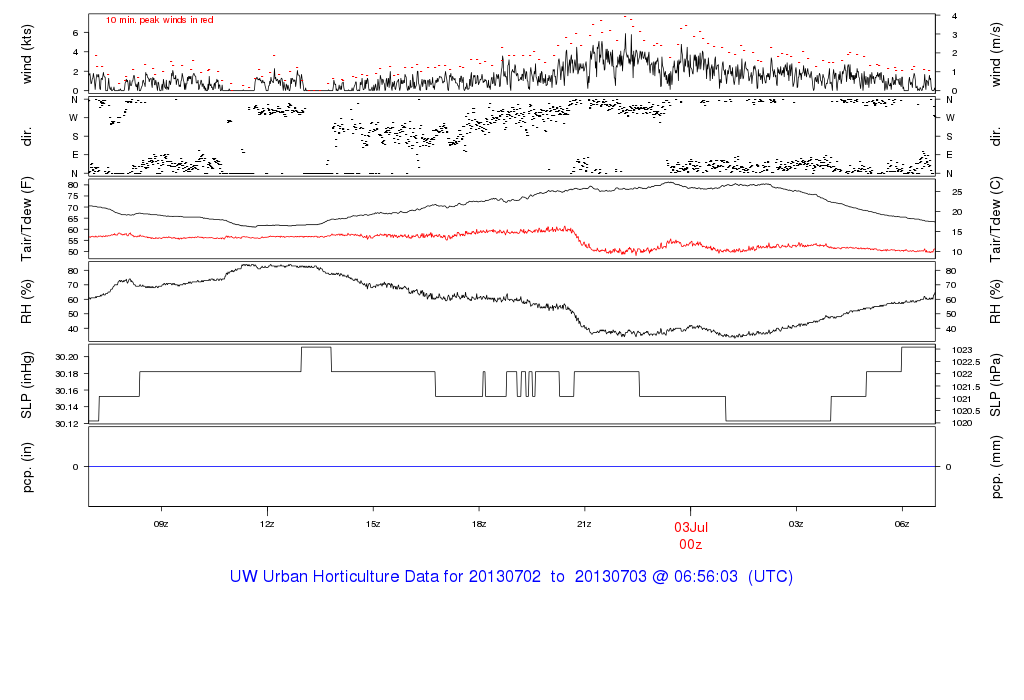
Task: Click the '10 min. peak winds in red' note
Action: pos(159,20)
